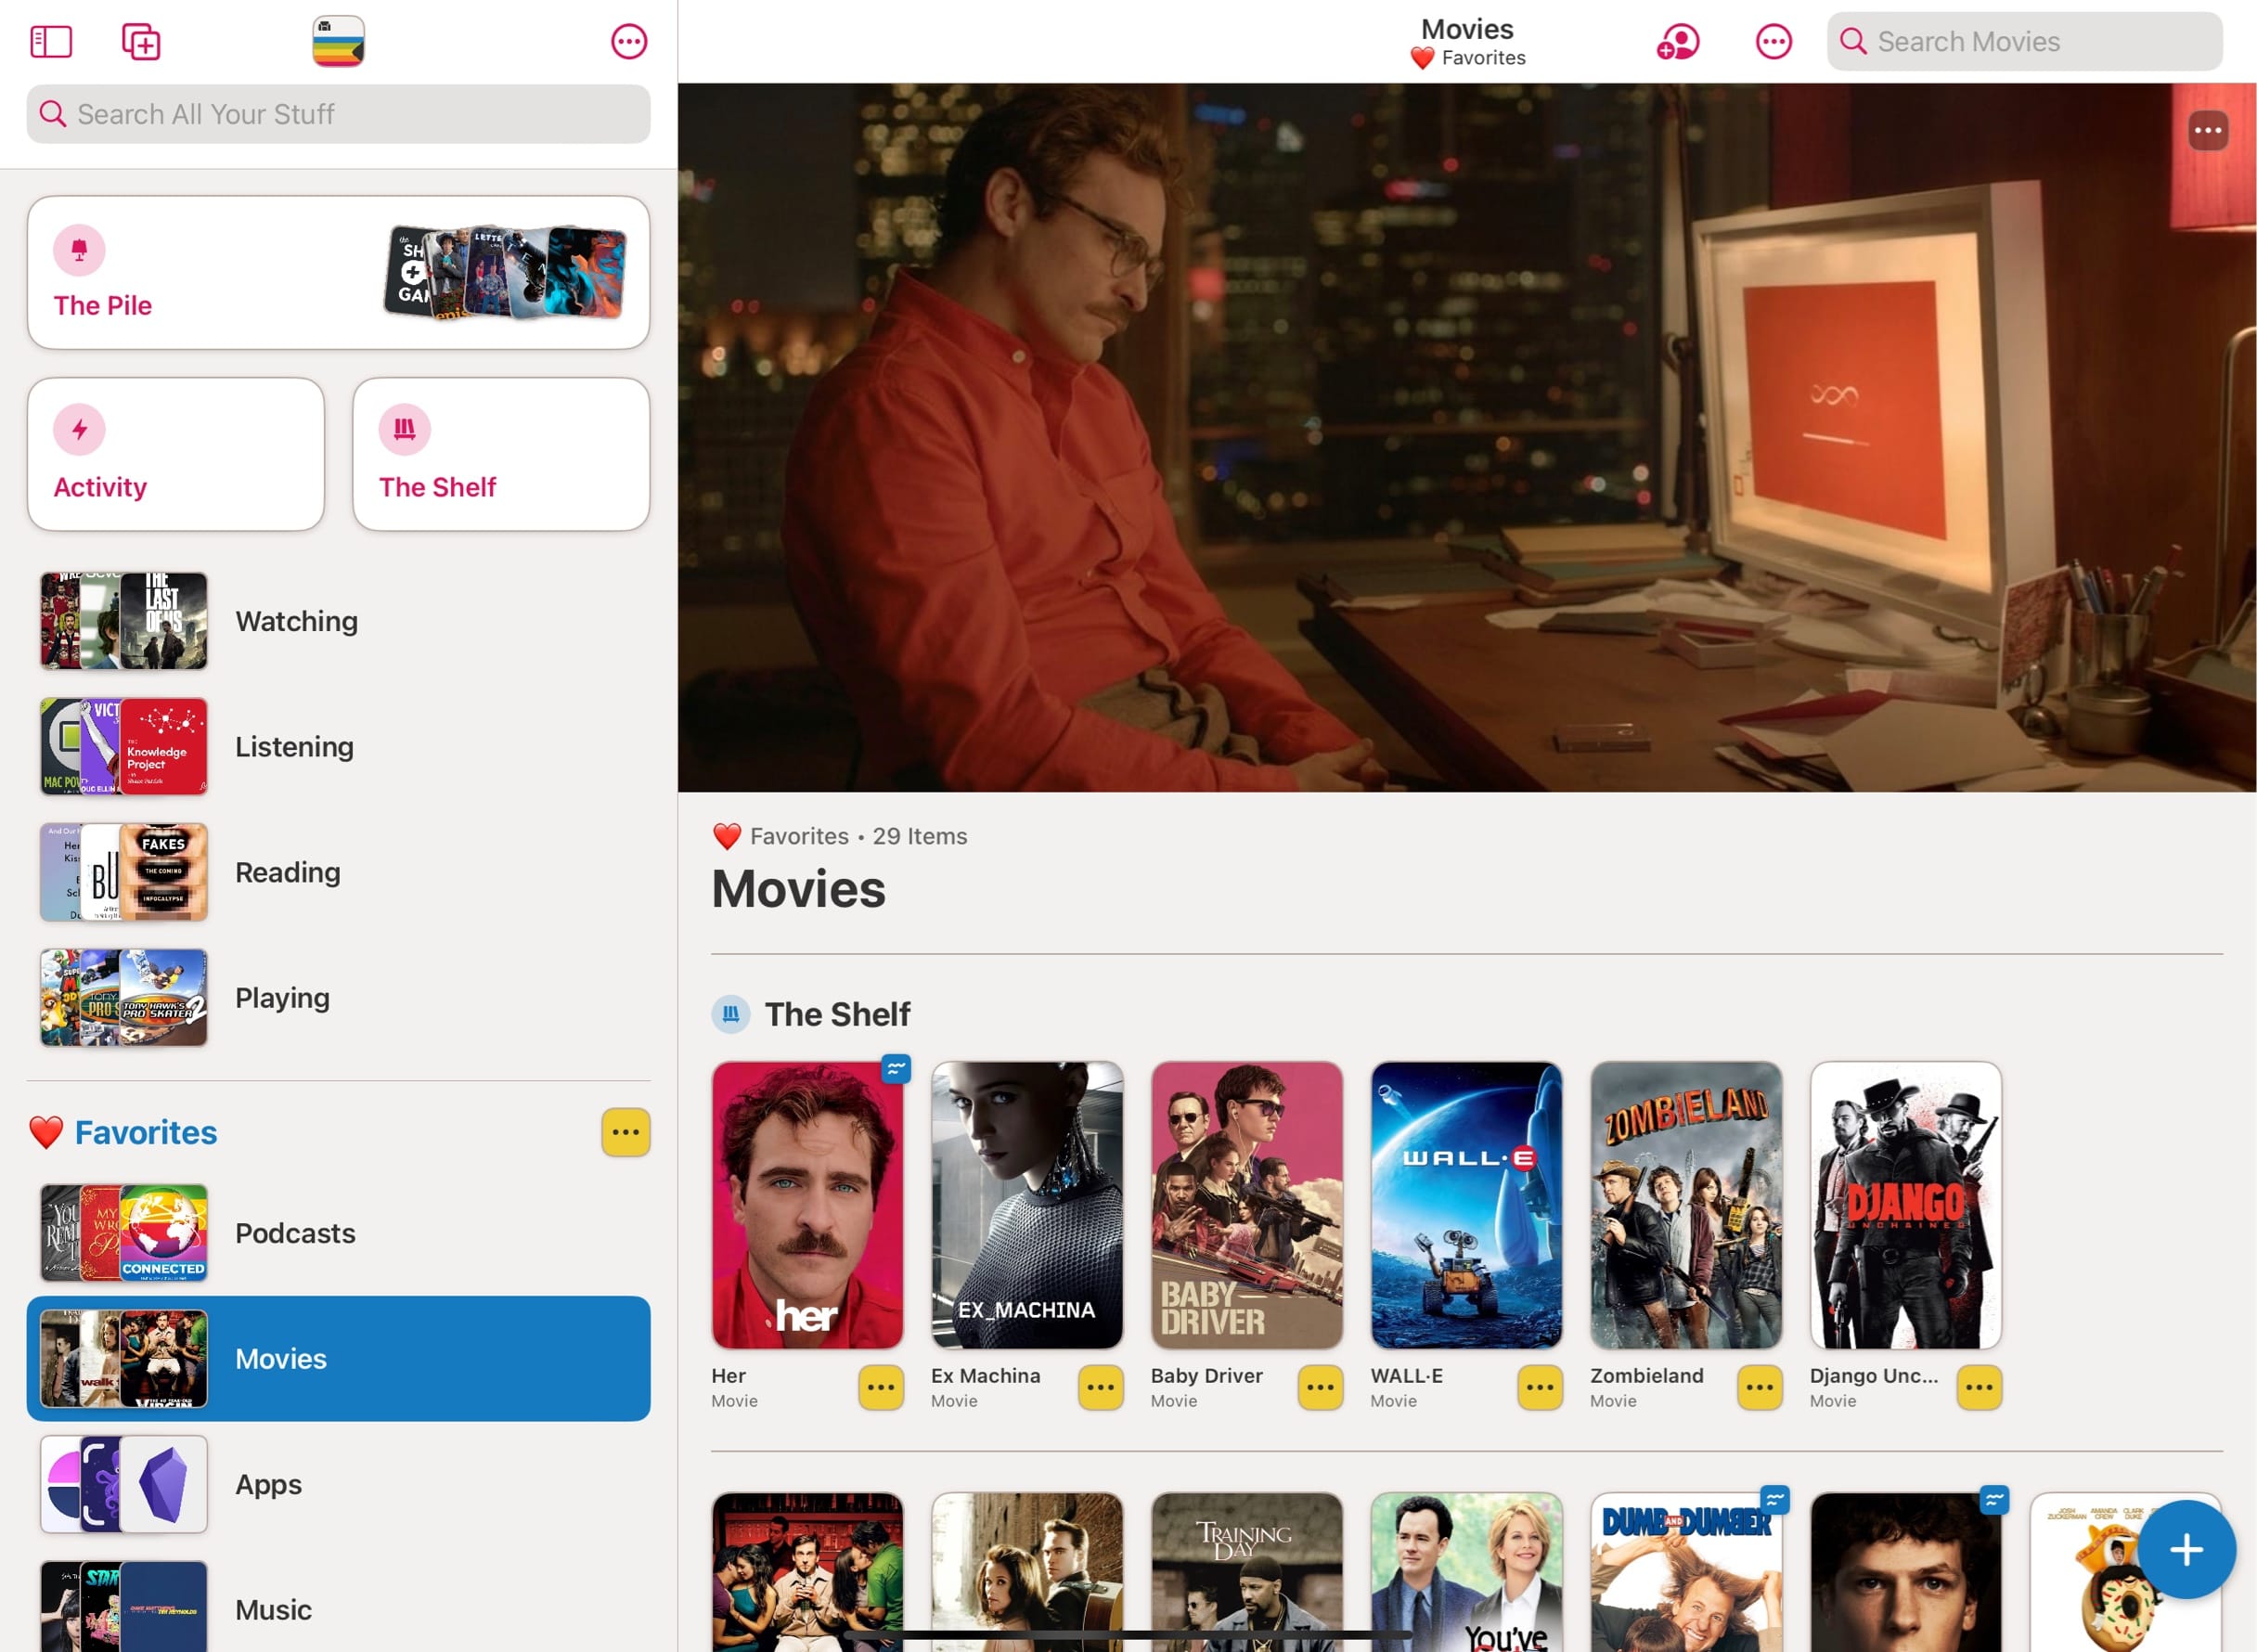Open options for Zombieland
2257x1652 pixels.
pos(1760,1387)
